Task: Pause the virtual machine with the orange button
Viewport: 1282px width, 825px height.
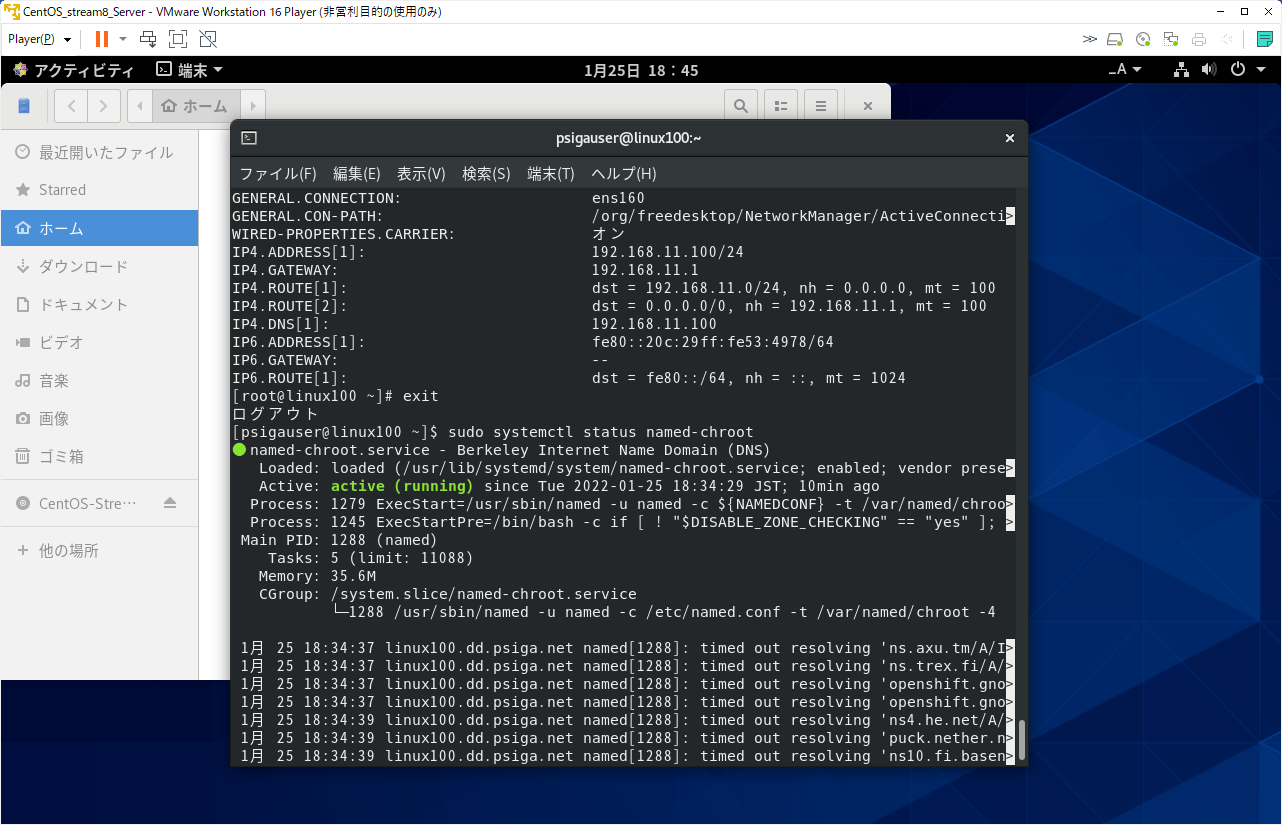Action: pos(101,39)
